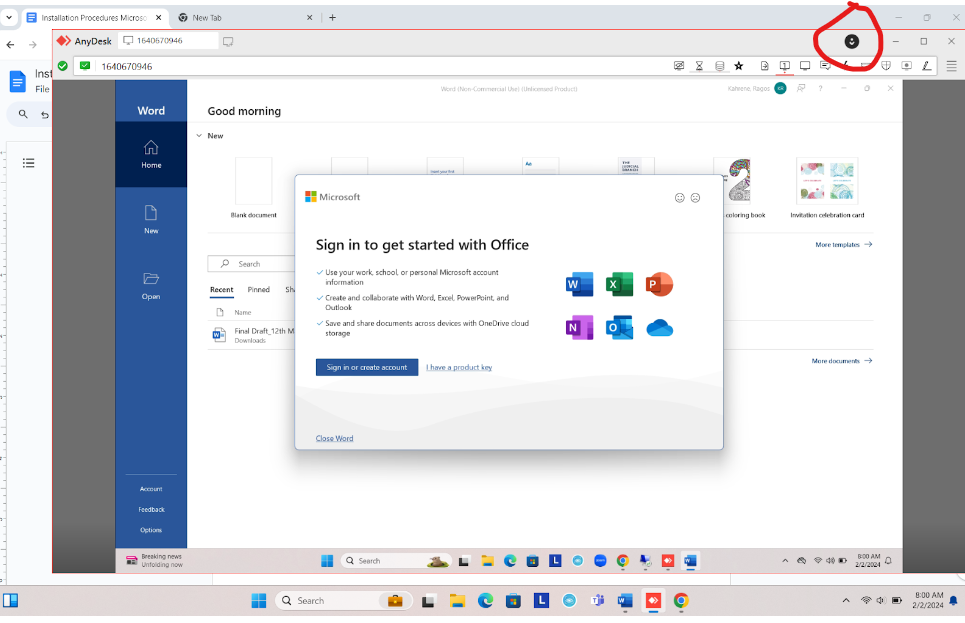Viewport: 965px width, 623px height.
Task: Open Microsoft Edge in local taskbar
Action: pyautogui.click(x=485, y=601)
